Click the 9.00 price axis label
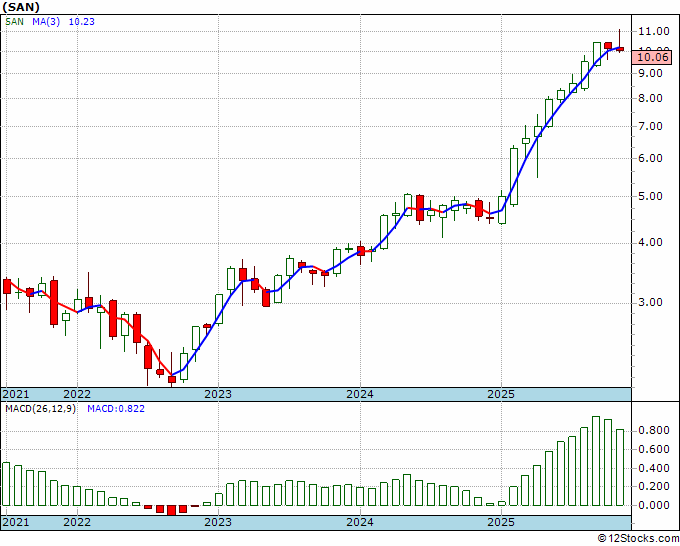The width and height of the screenshot is (680, 546). tap(651, 73)
